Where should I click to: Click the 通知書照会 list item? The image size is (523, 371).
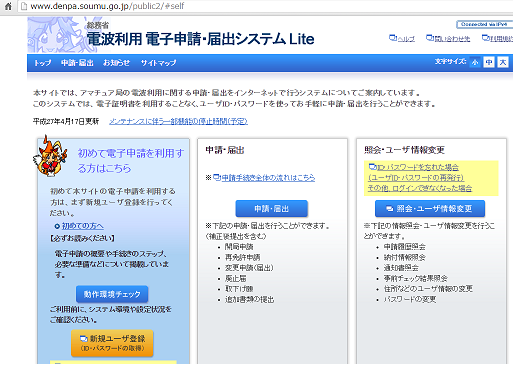click(x=401, y=268)
